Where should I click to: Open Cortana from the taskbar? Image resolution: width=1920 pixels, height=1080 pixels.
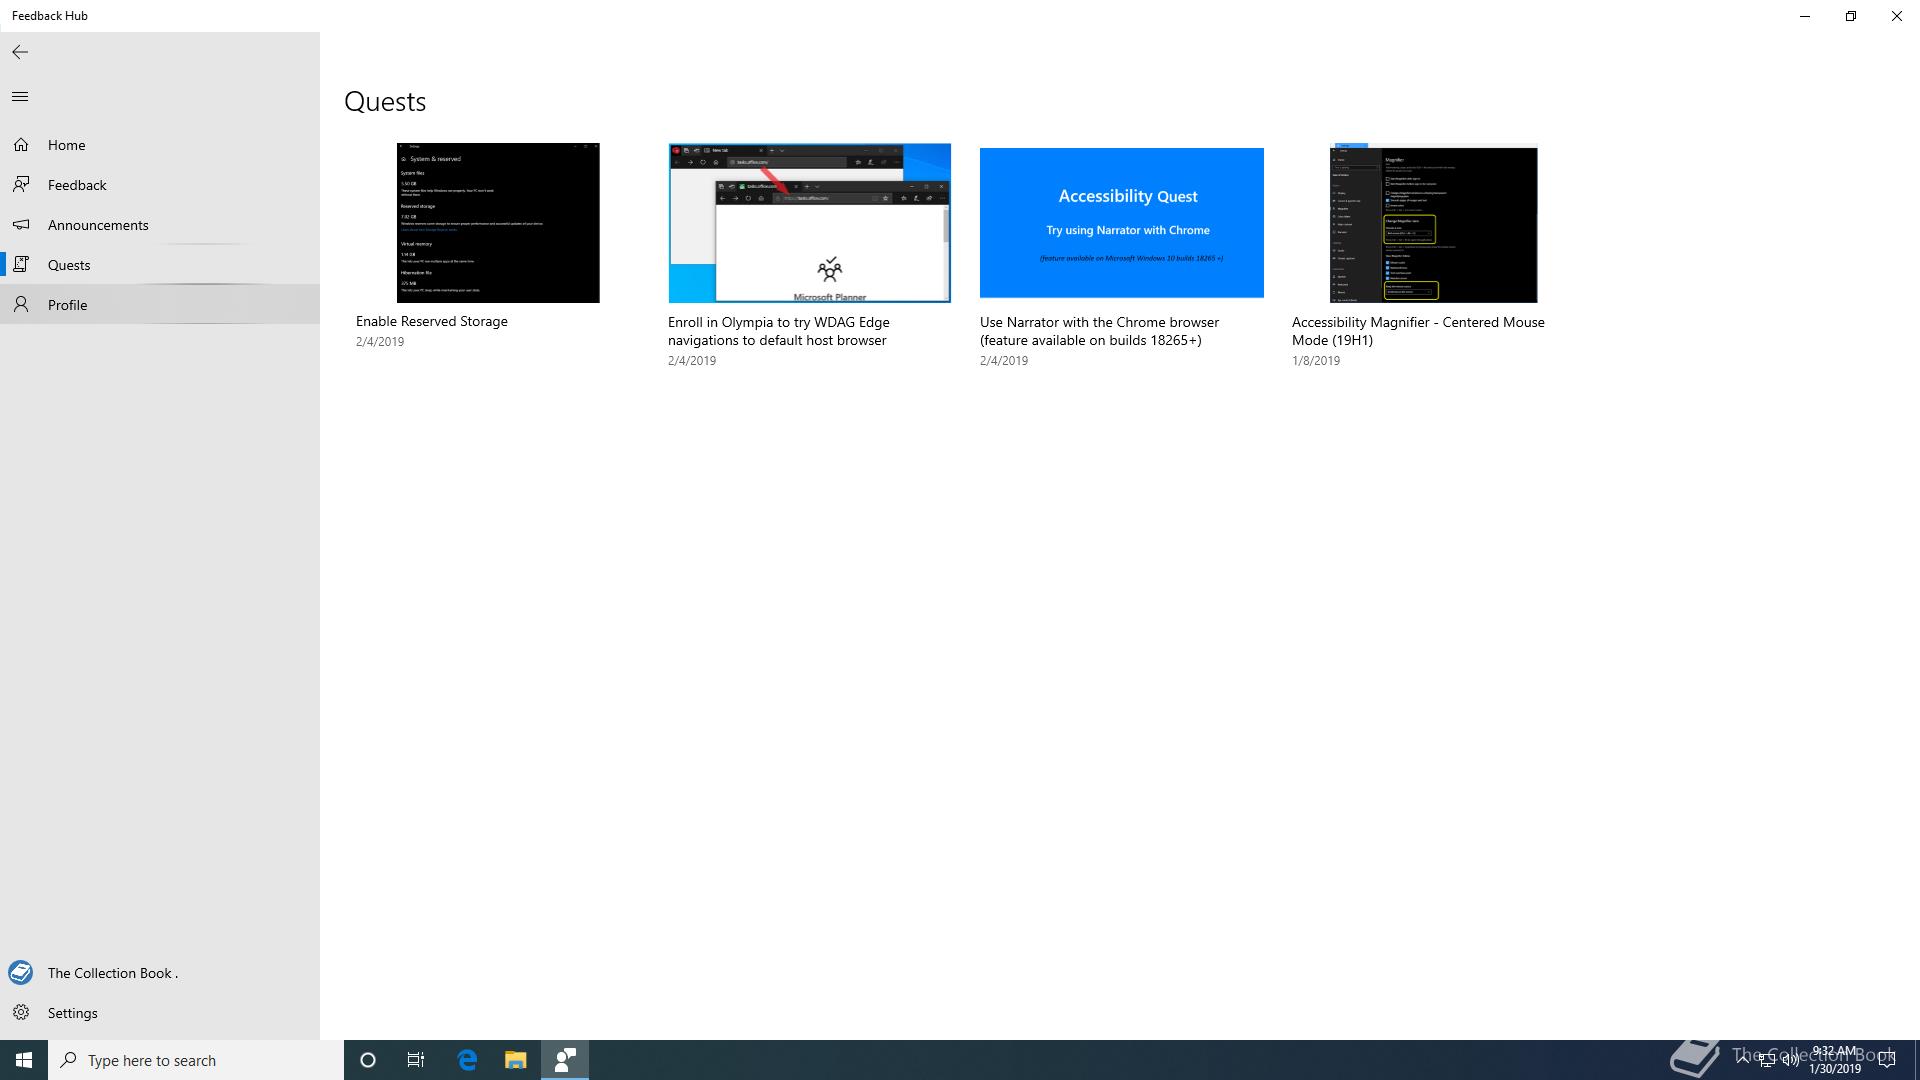368,1060
